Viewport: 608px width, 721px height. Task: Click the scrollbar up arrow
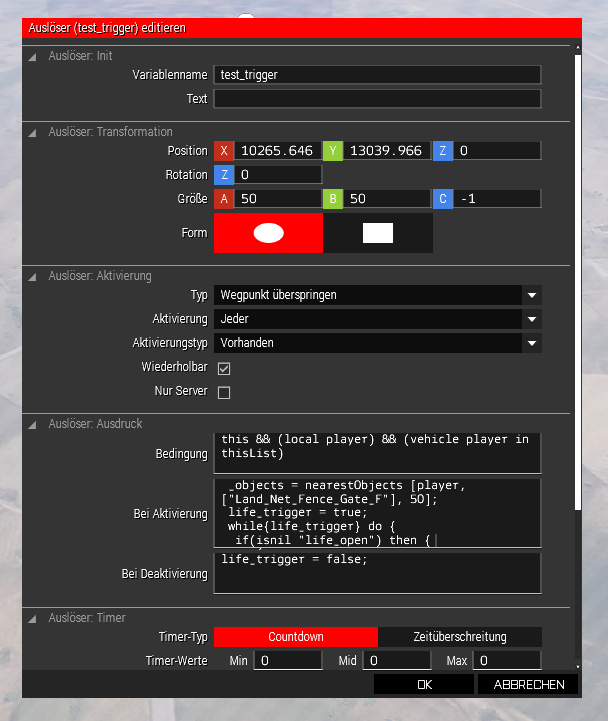click(578, 48)
